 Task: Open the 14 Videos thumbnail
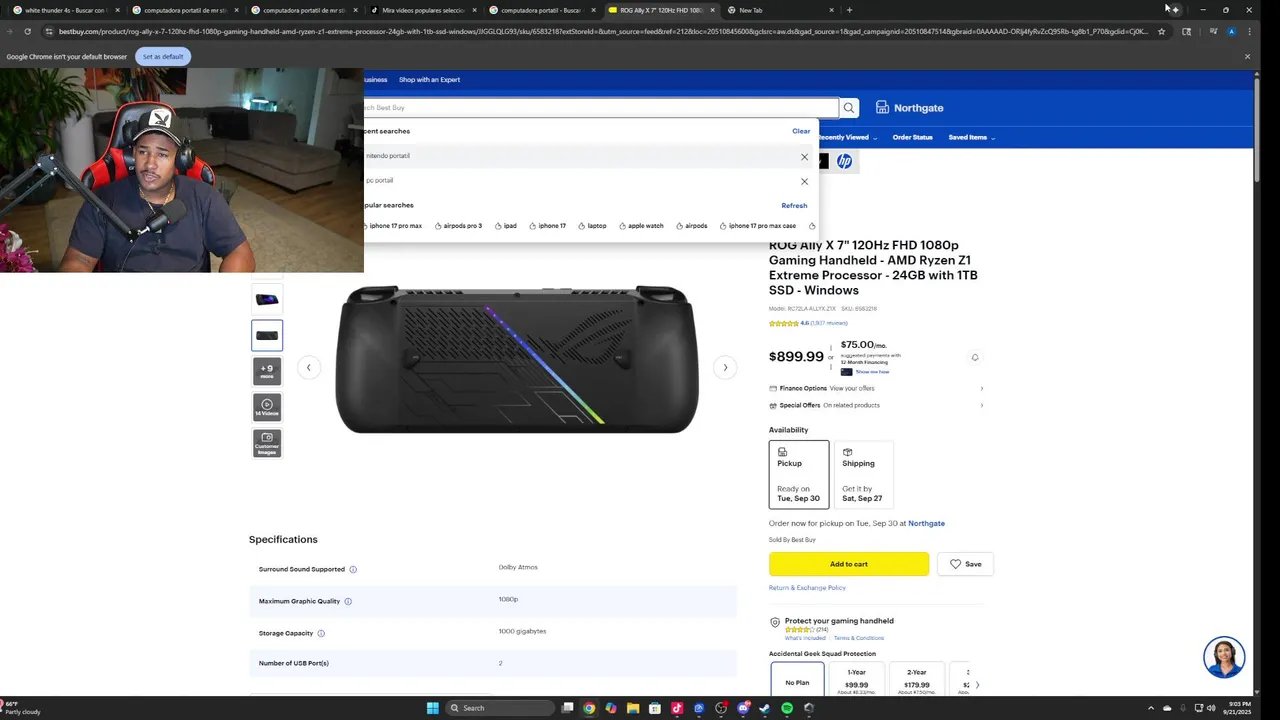click(x=267, y=407)
